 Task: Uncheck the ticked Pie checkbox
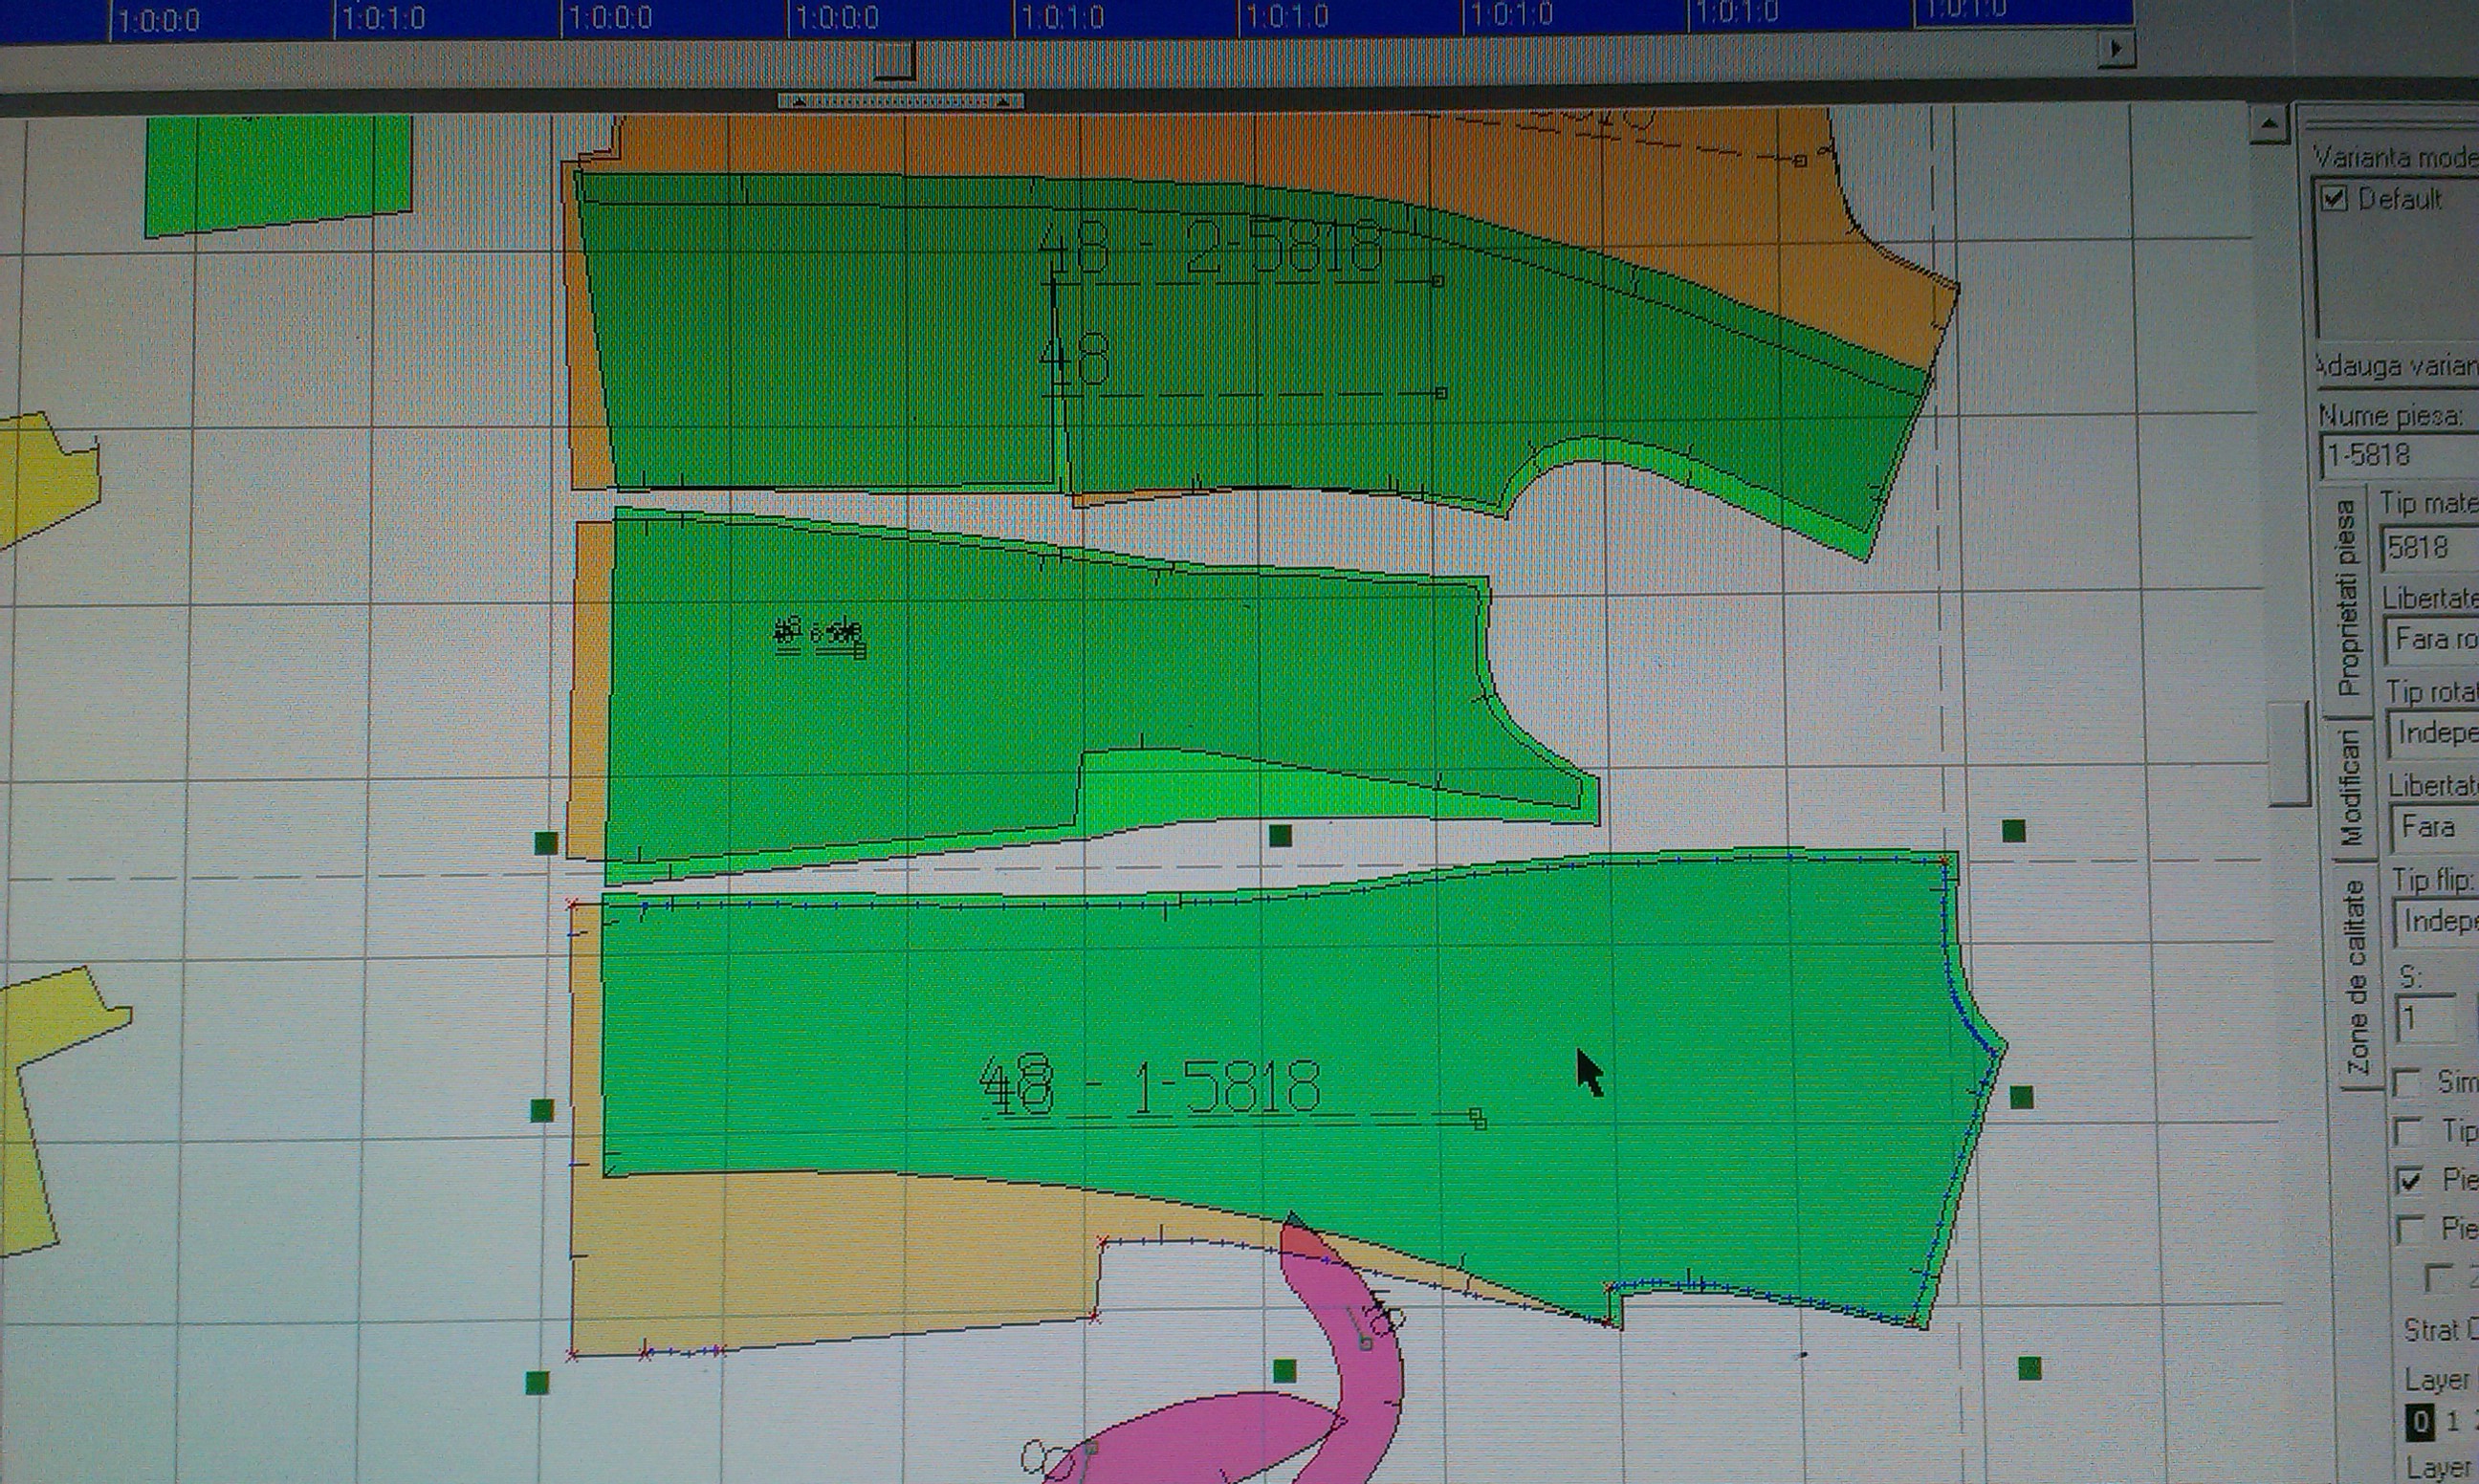coord(2410,1181)
